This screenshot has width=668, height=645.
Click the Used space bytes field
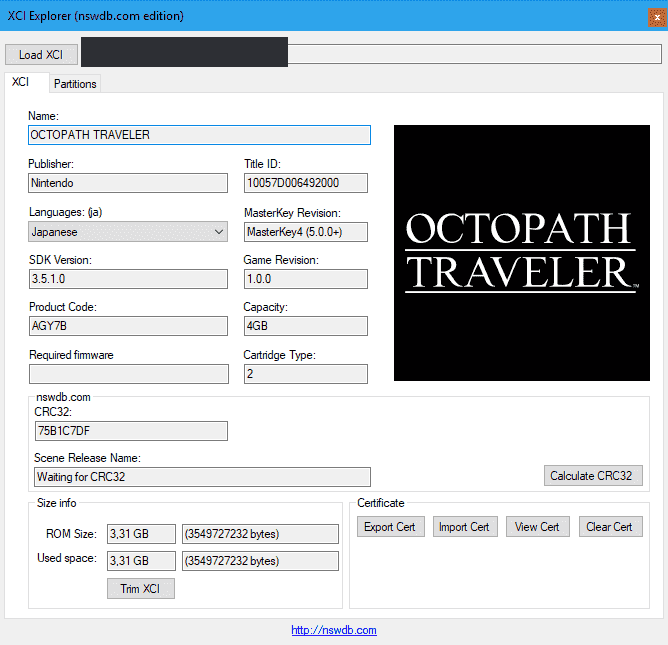point(260,561)
